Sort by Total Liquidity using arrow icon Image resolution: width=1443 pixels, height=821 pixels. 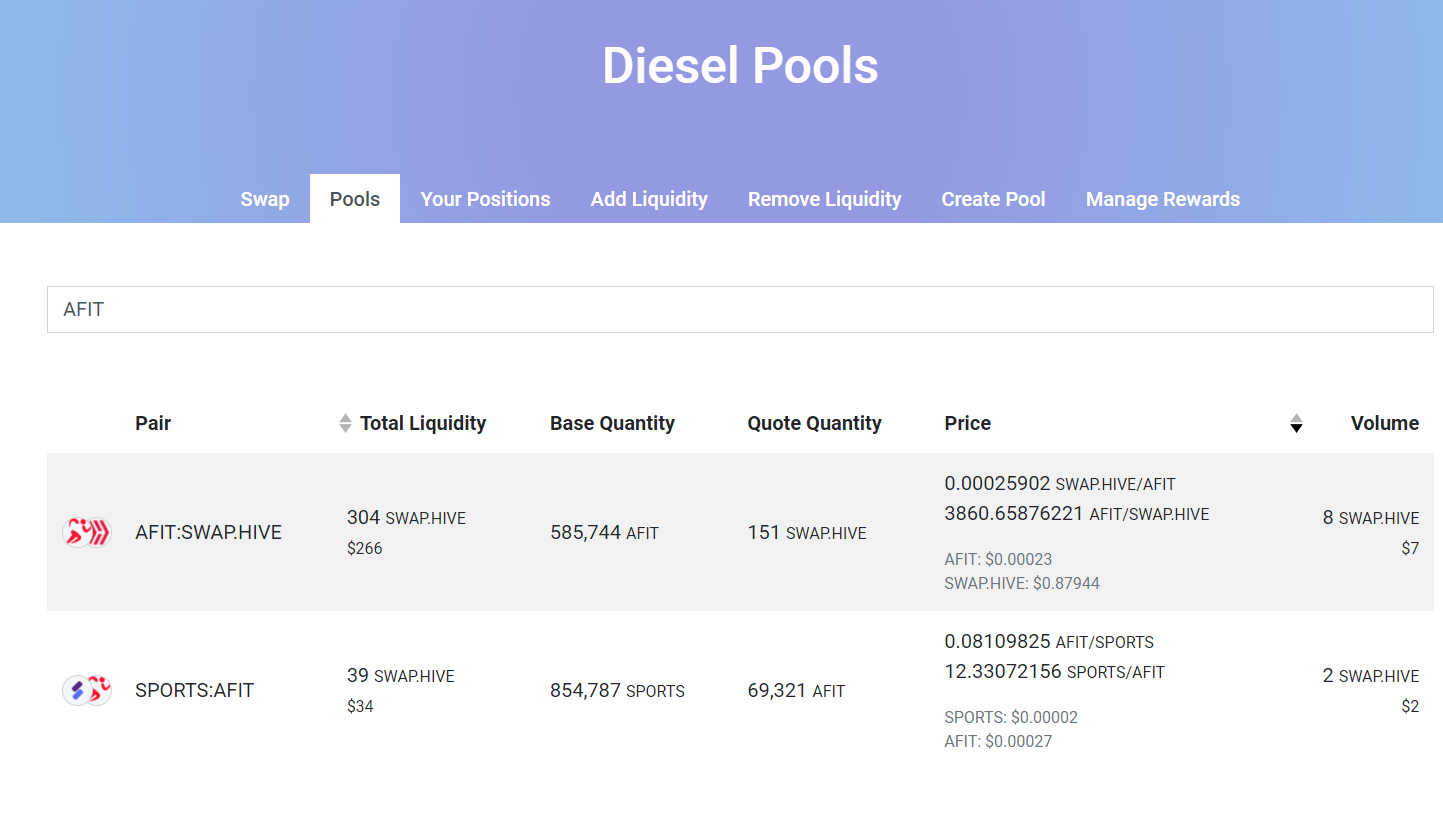click(x=345, y=423)
